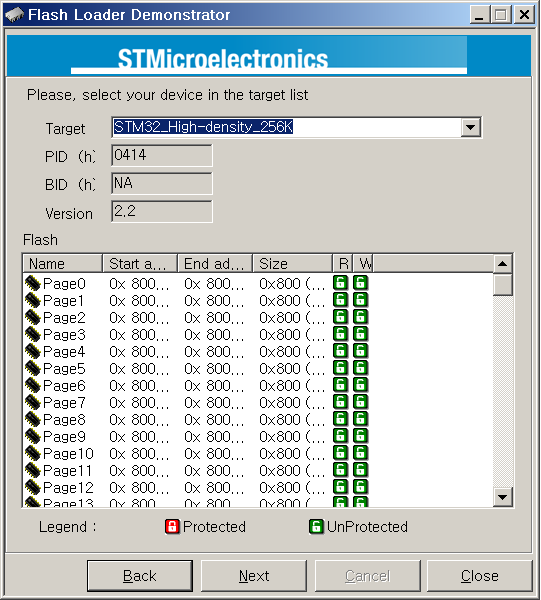The height and width of the screenshot is (600, 541).
Task: Click Page12 read-protection lock icon
Action: (x=341, y=487)
